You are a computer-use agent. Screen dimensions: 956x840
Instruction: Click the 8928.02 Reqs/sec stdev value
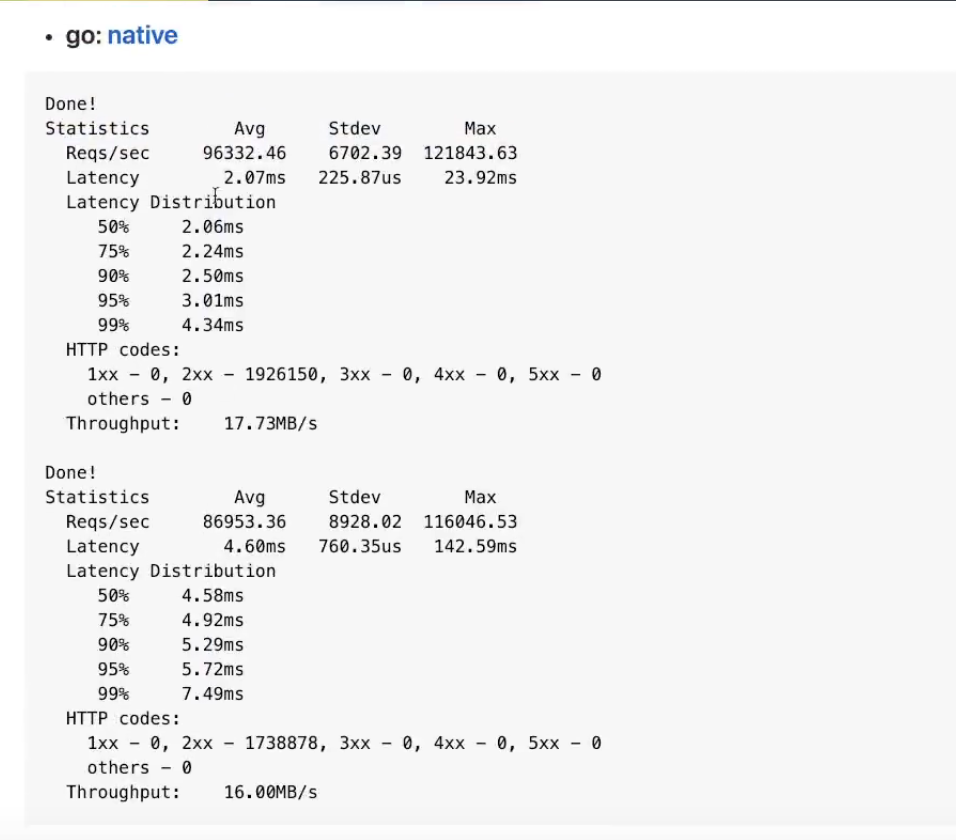point(364,522)
